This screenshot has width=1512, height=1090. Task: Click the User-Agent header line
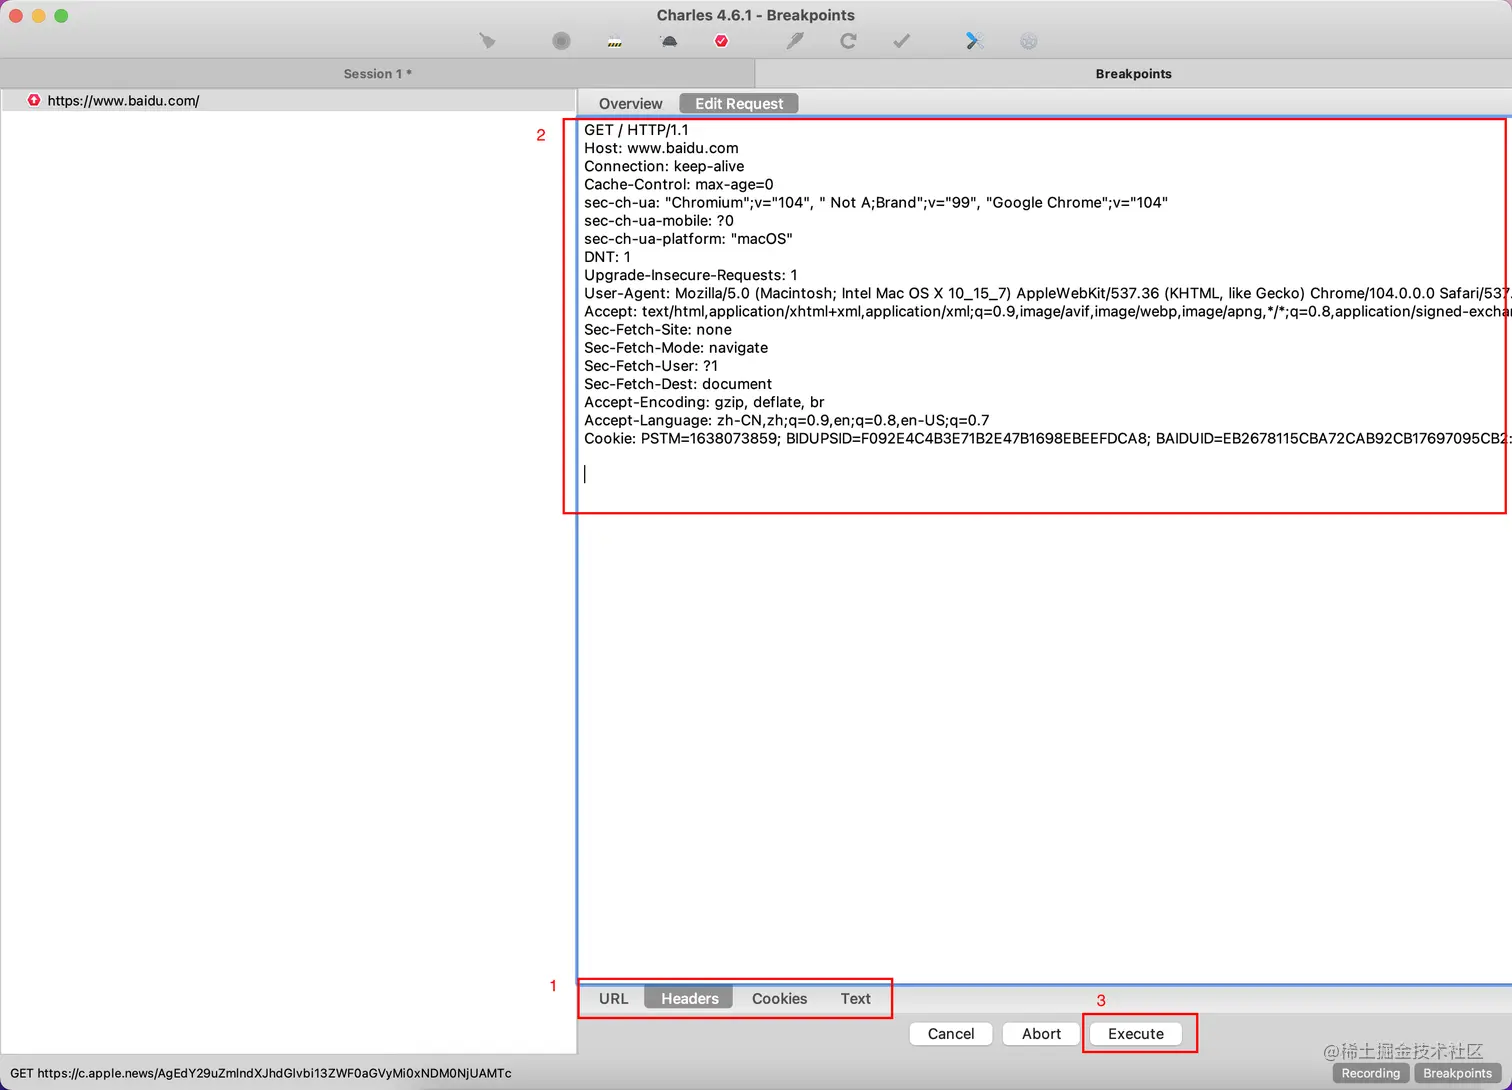pos(1046,293)
